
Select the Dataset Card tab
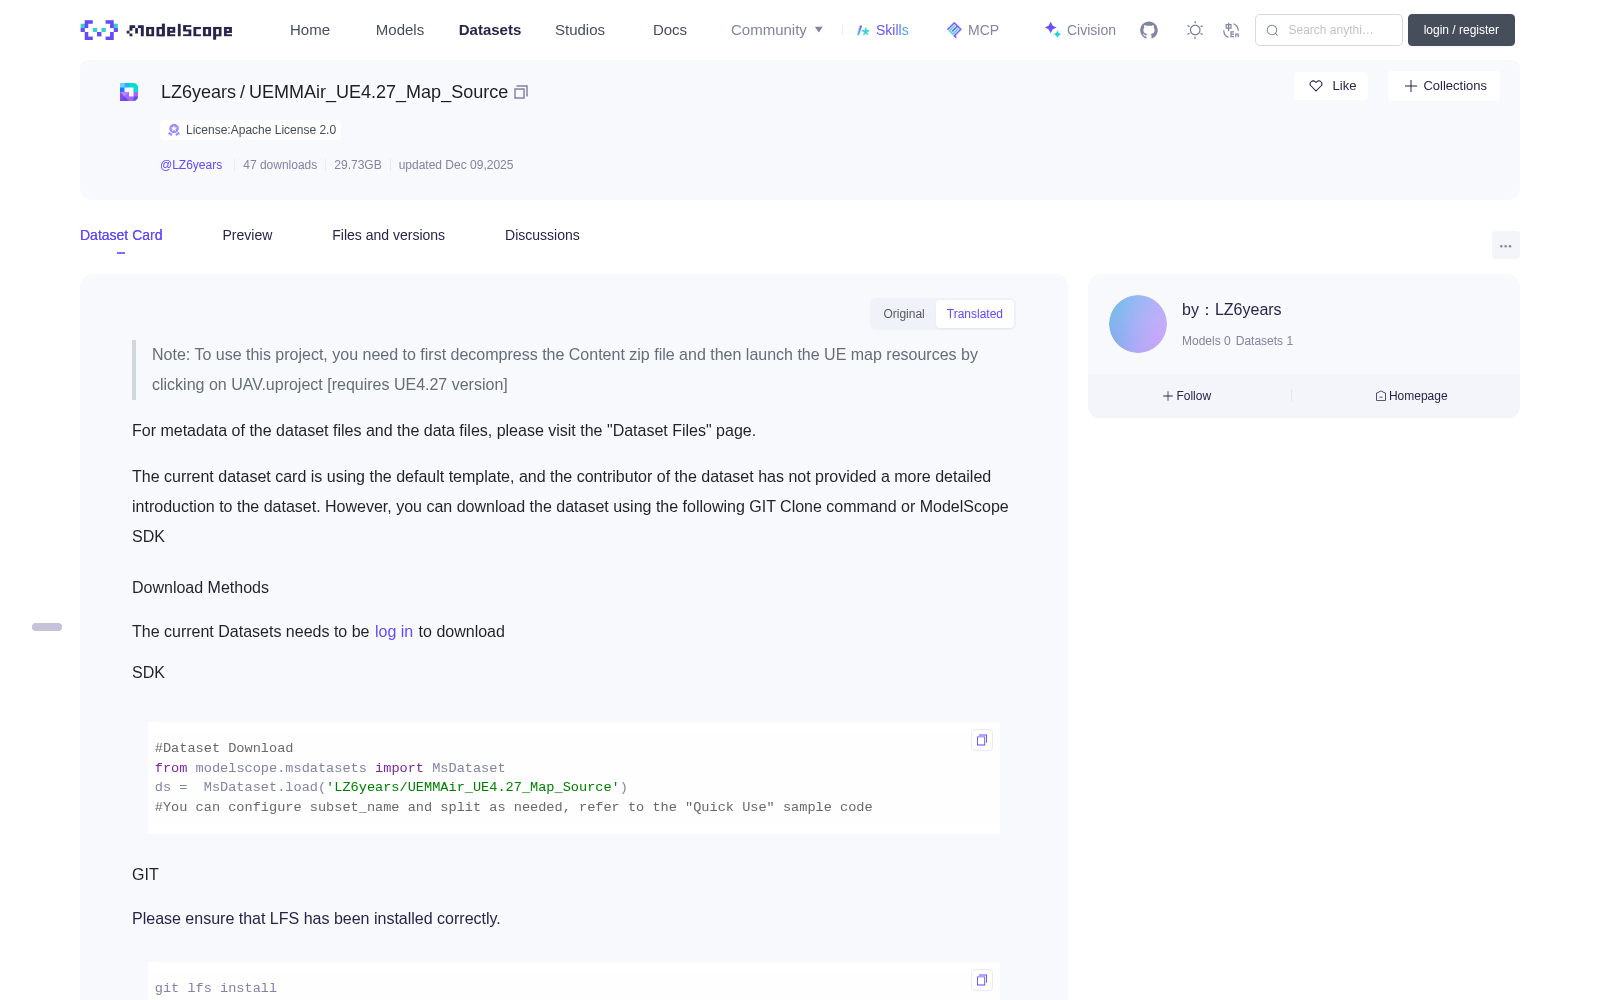point(121,235)
